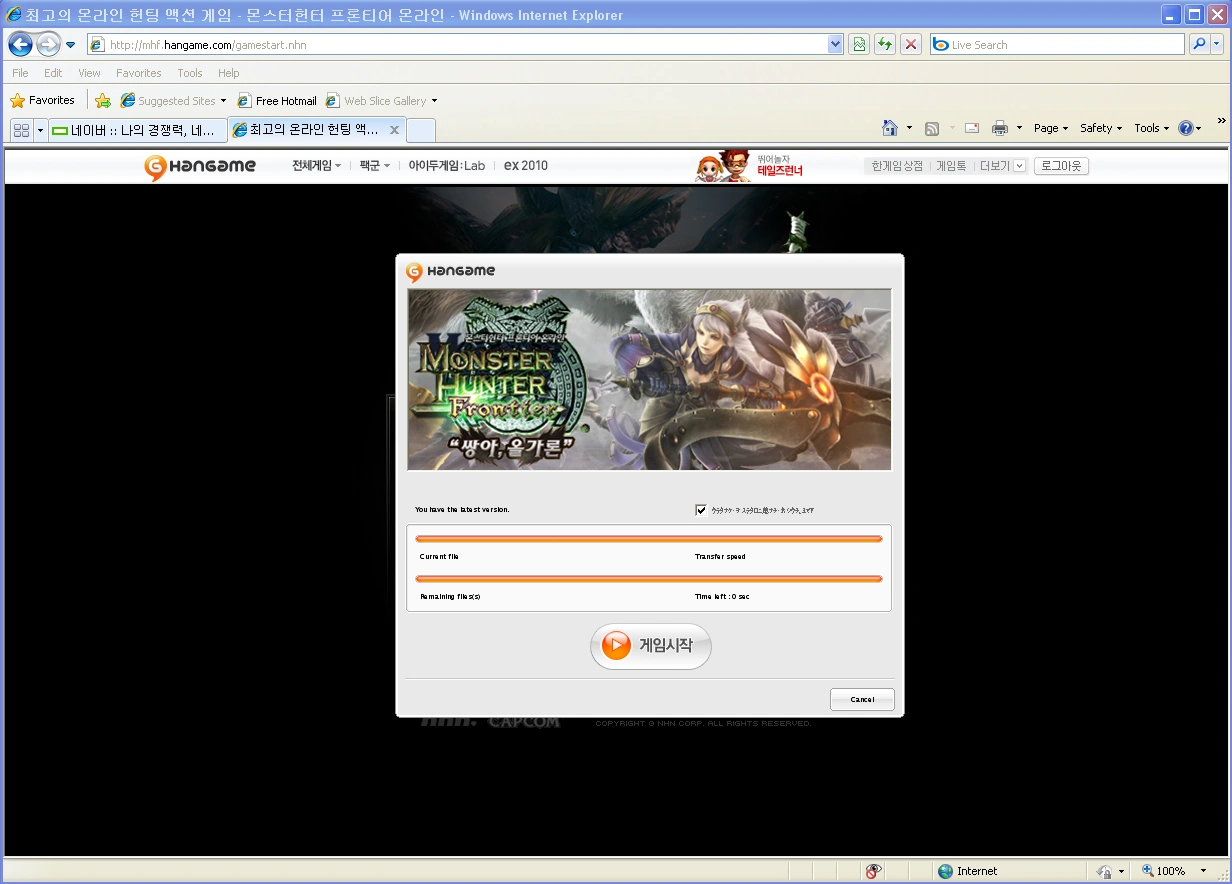Open the Edit menu
The image size is (1232, 884).
pos(53,73)
